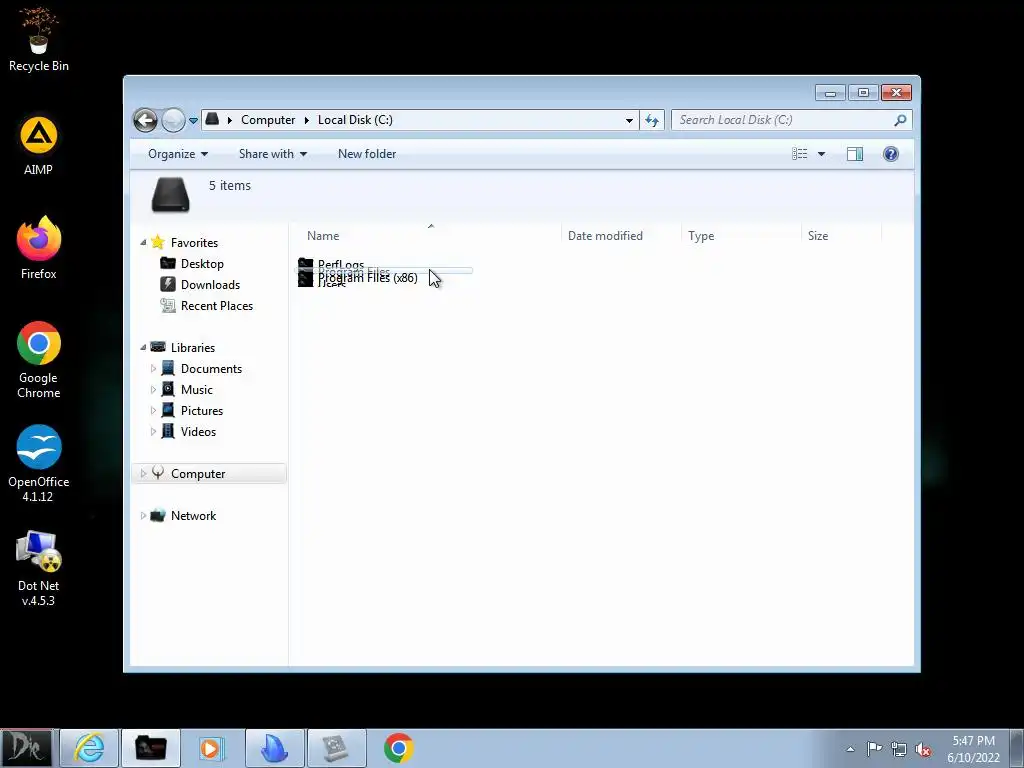Select the Google Chrome desktop shortcut
The width and height of the screenshot is (1024, 768).
point(39,360)
